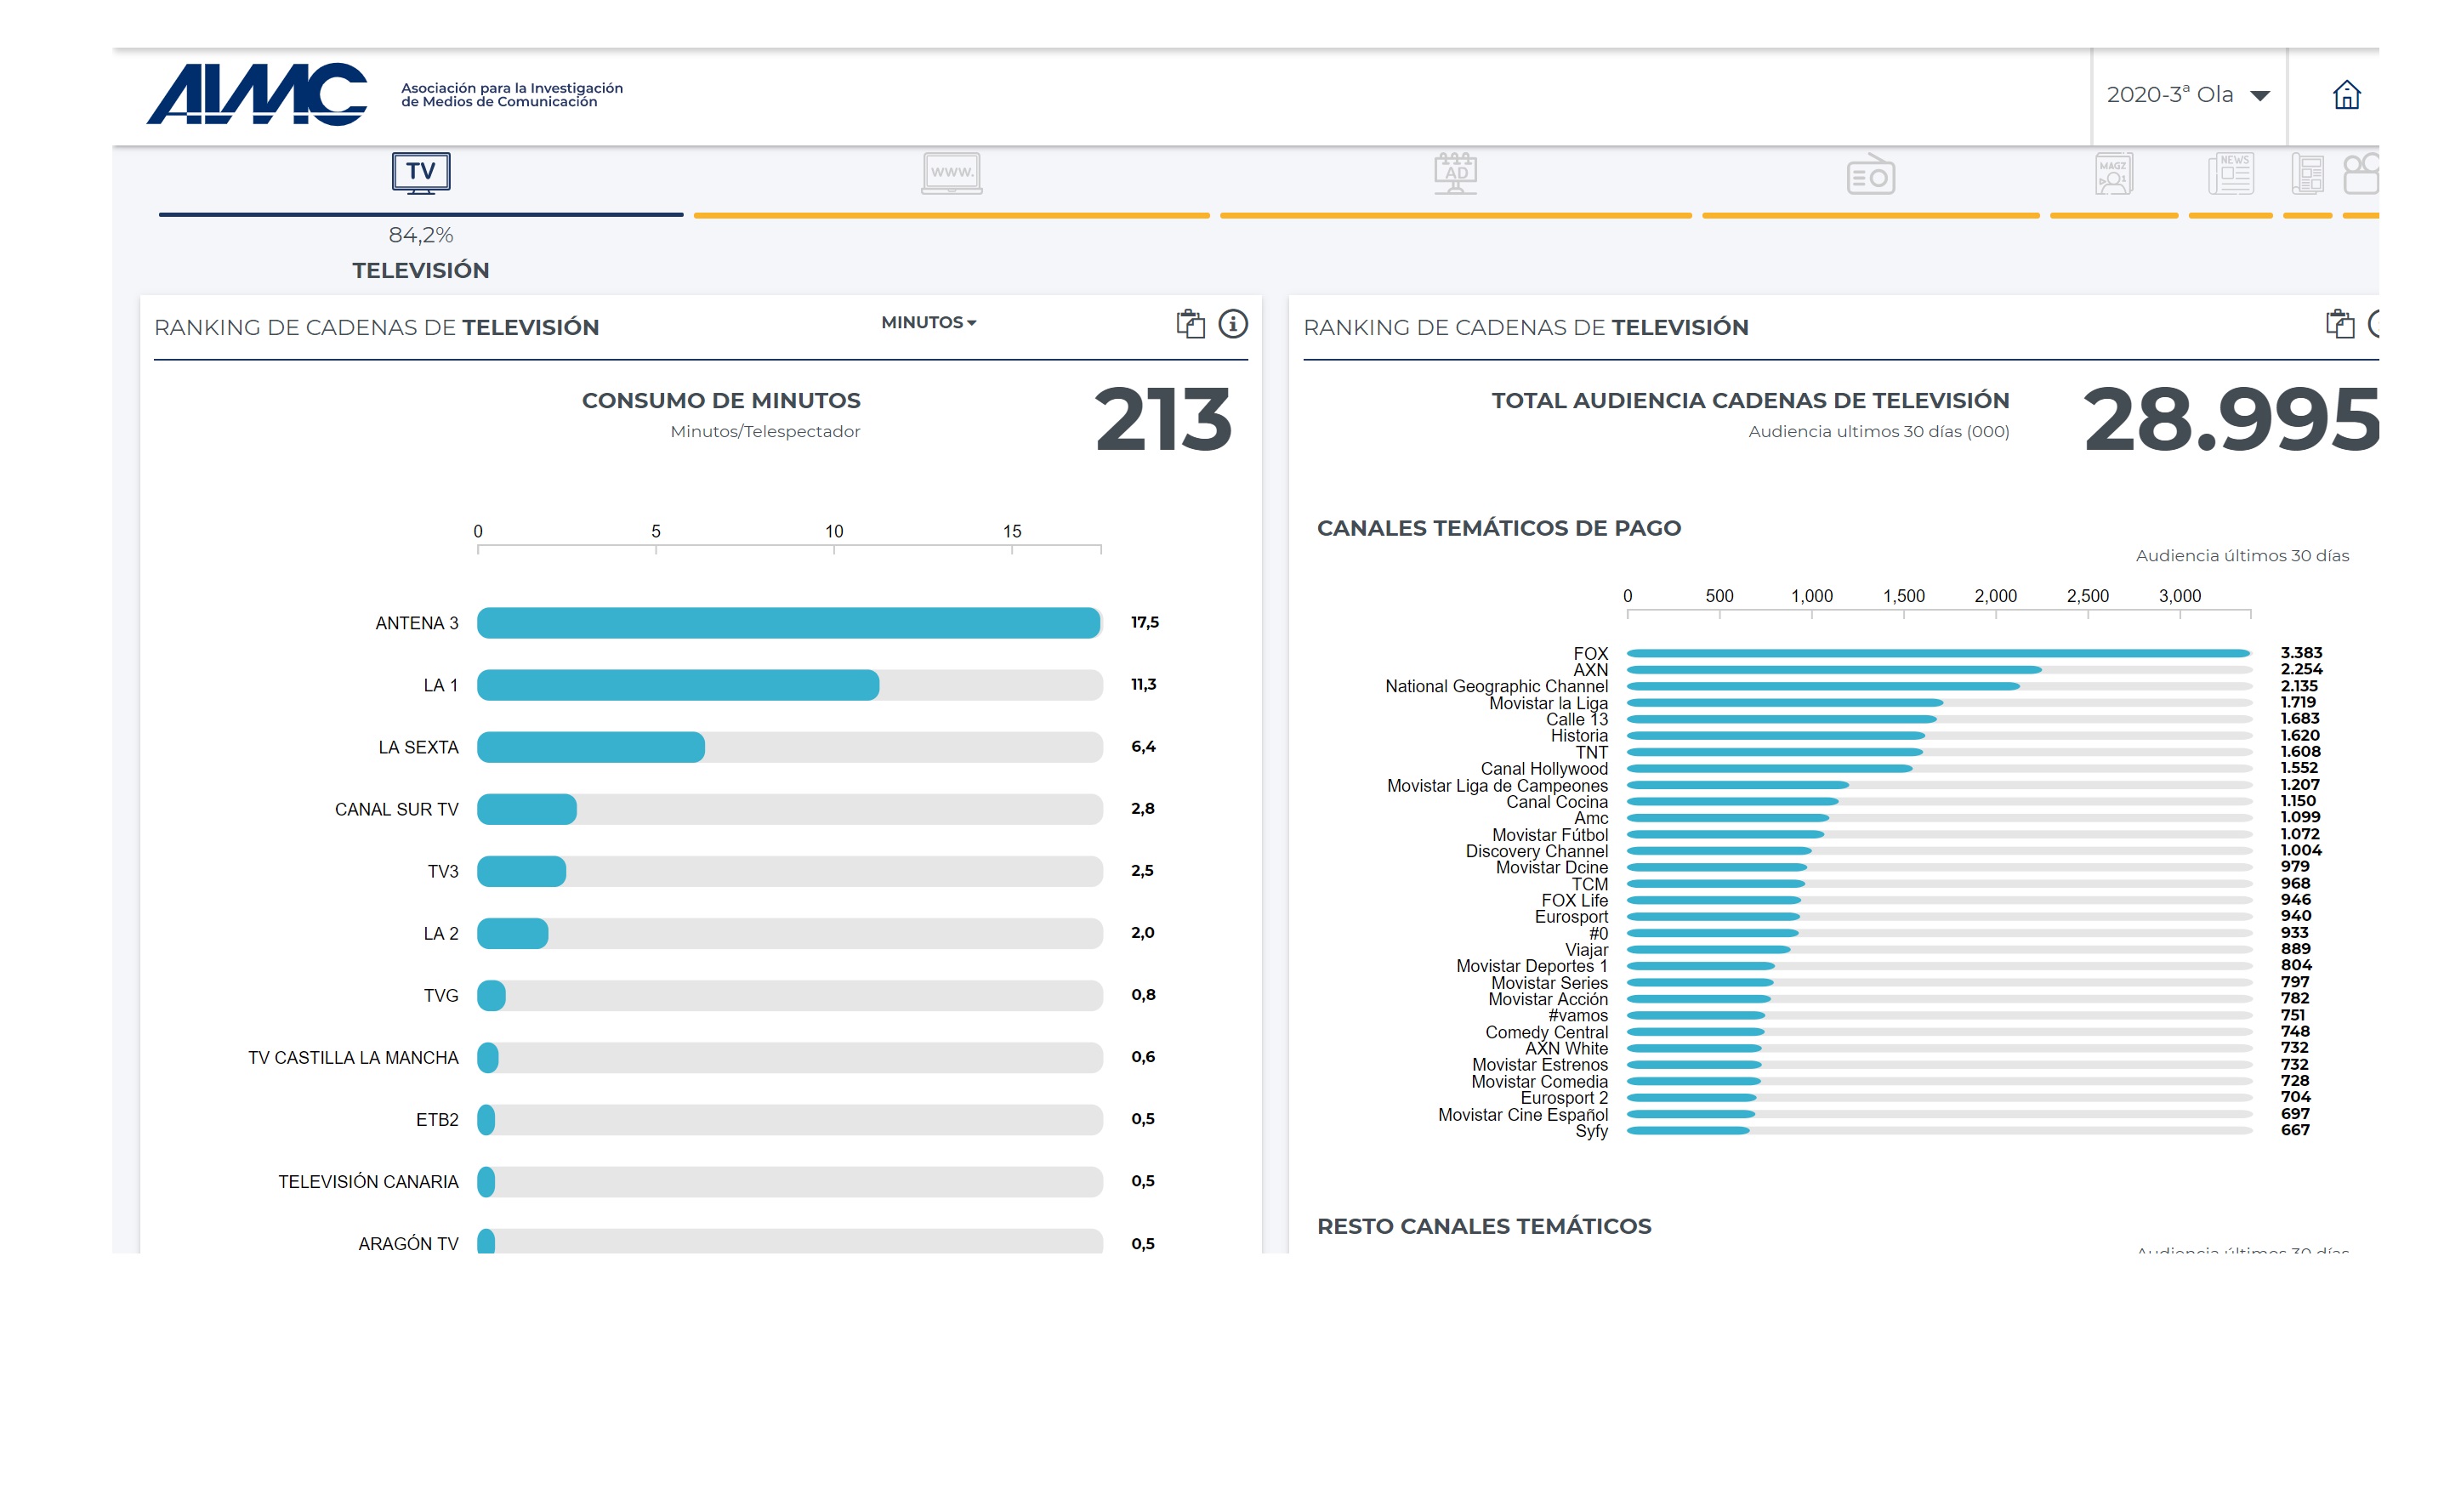
Task: Open the Newspapers NEWS media icon
Action: pyautogui.click(x=2230, y=174)
